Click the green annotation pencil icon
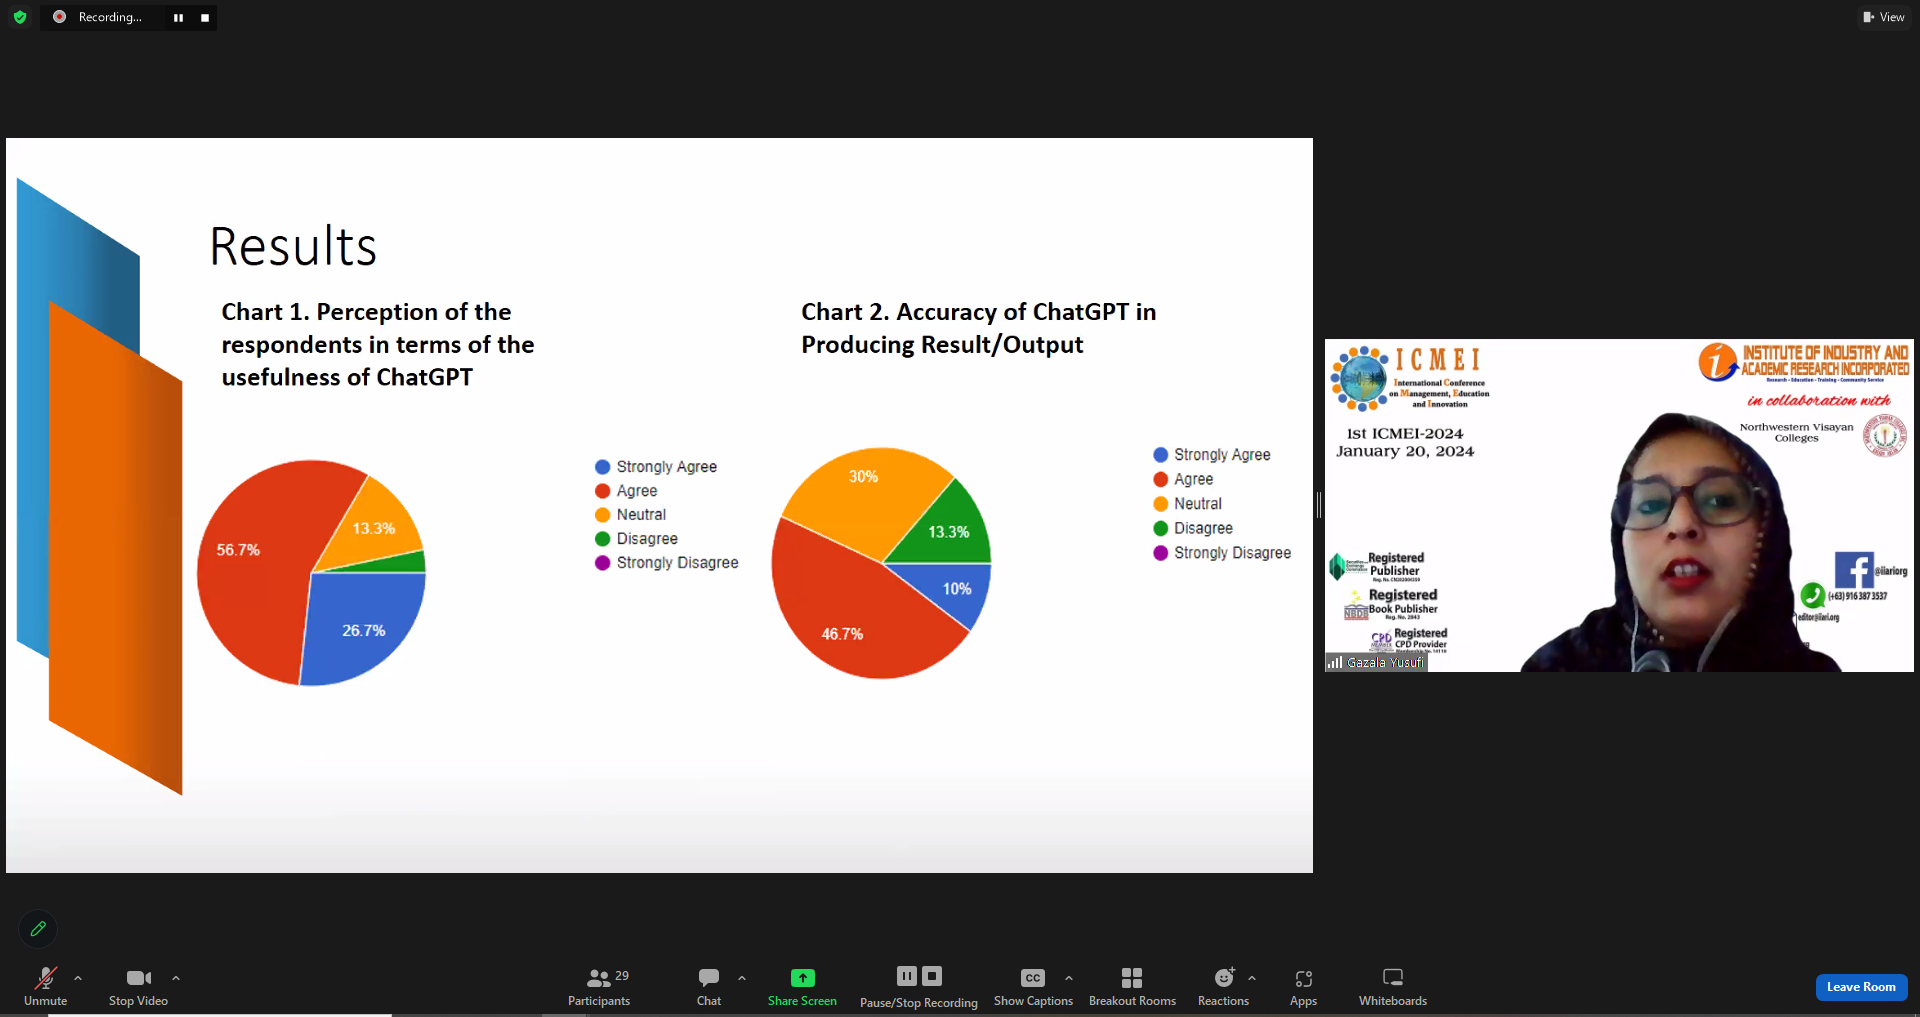Screen dimensions: 1920x1017 (x=38, y=928)
